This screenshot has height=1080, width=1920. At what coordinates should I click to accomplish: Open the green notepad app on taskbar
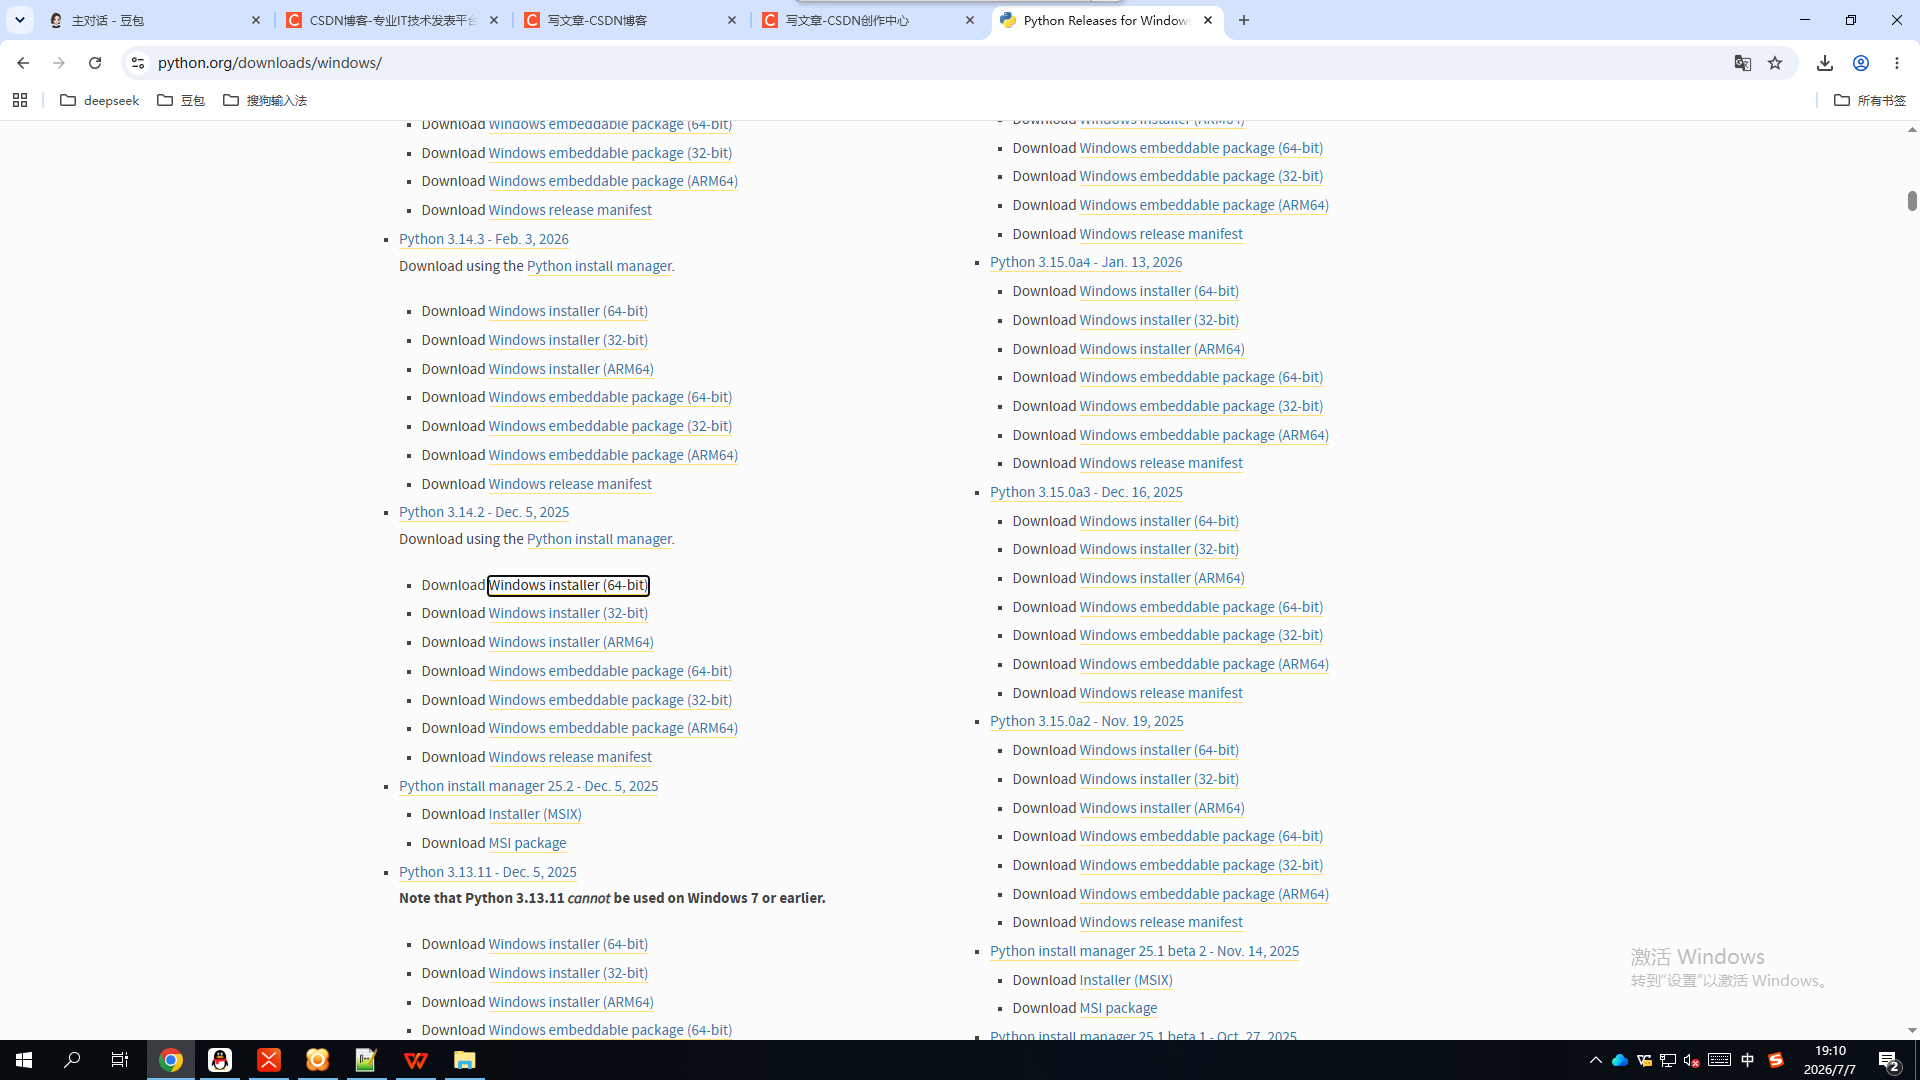click(366, 1060)
